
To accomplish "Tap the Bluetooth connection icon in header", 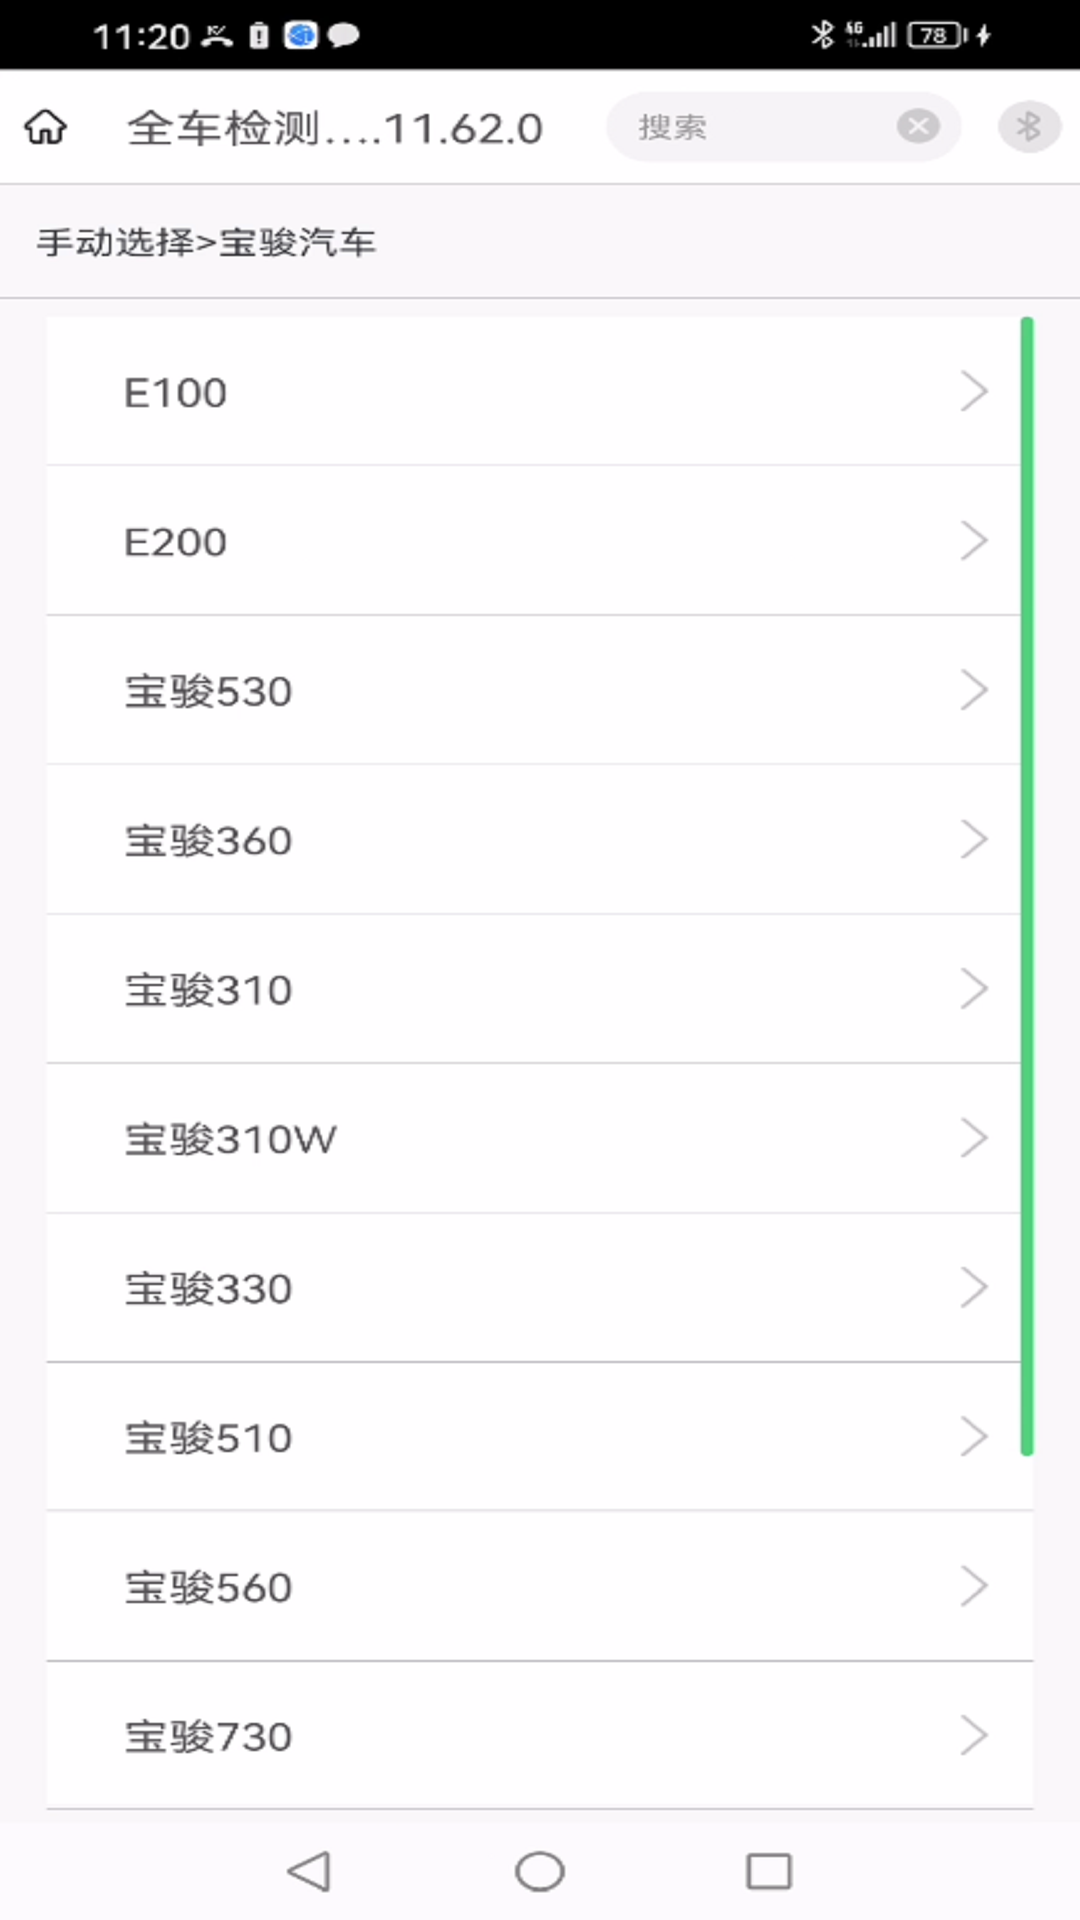I will pos(1029,127).
